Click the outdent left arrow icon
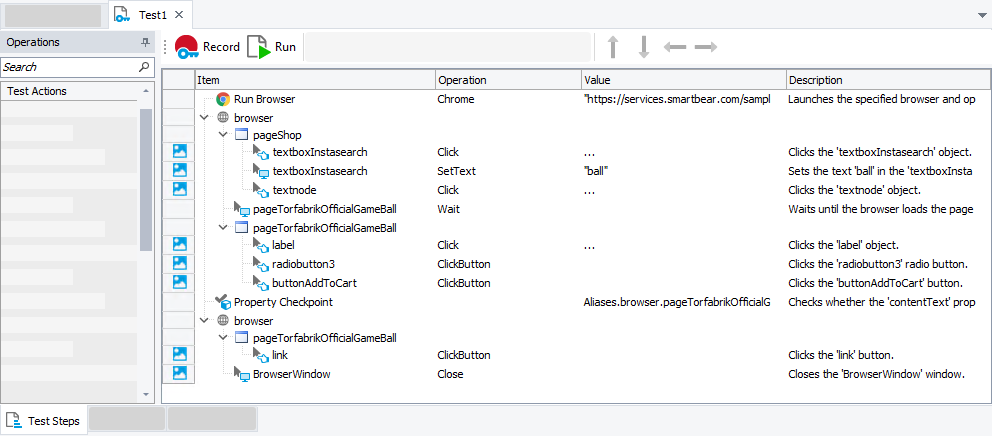Viewport: 992px width, 436px height. pos(675,47)
